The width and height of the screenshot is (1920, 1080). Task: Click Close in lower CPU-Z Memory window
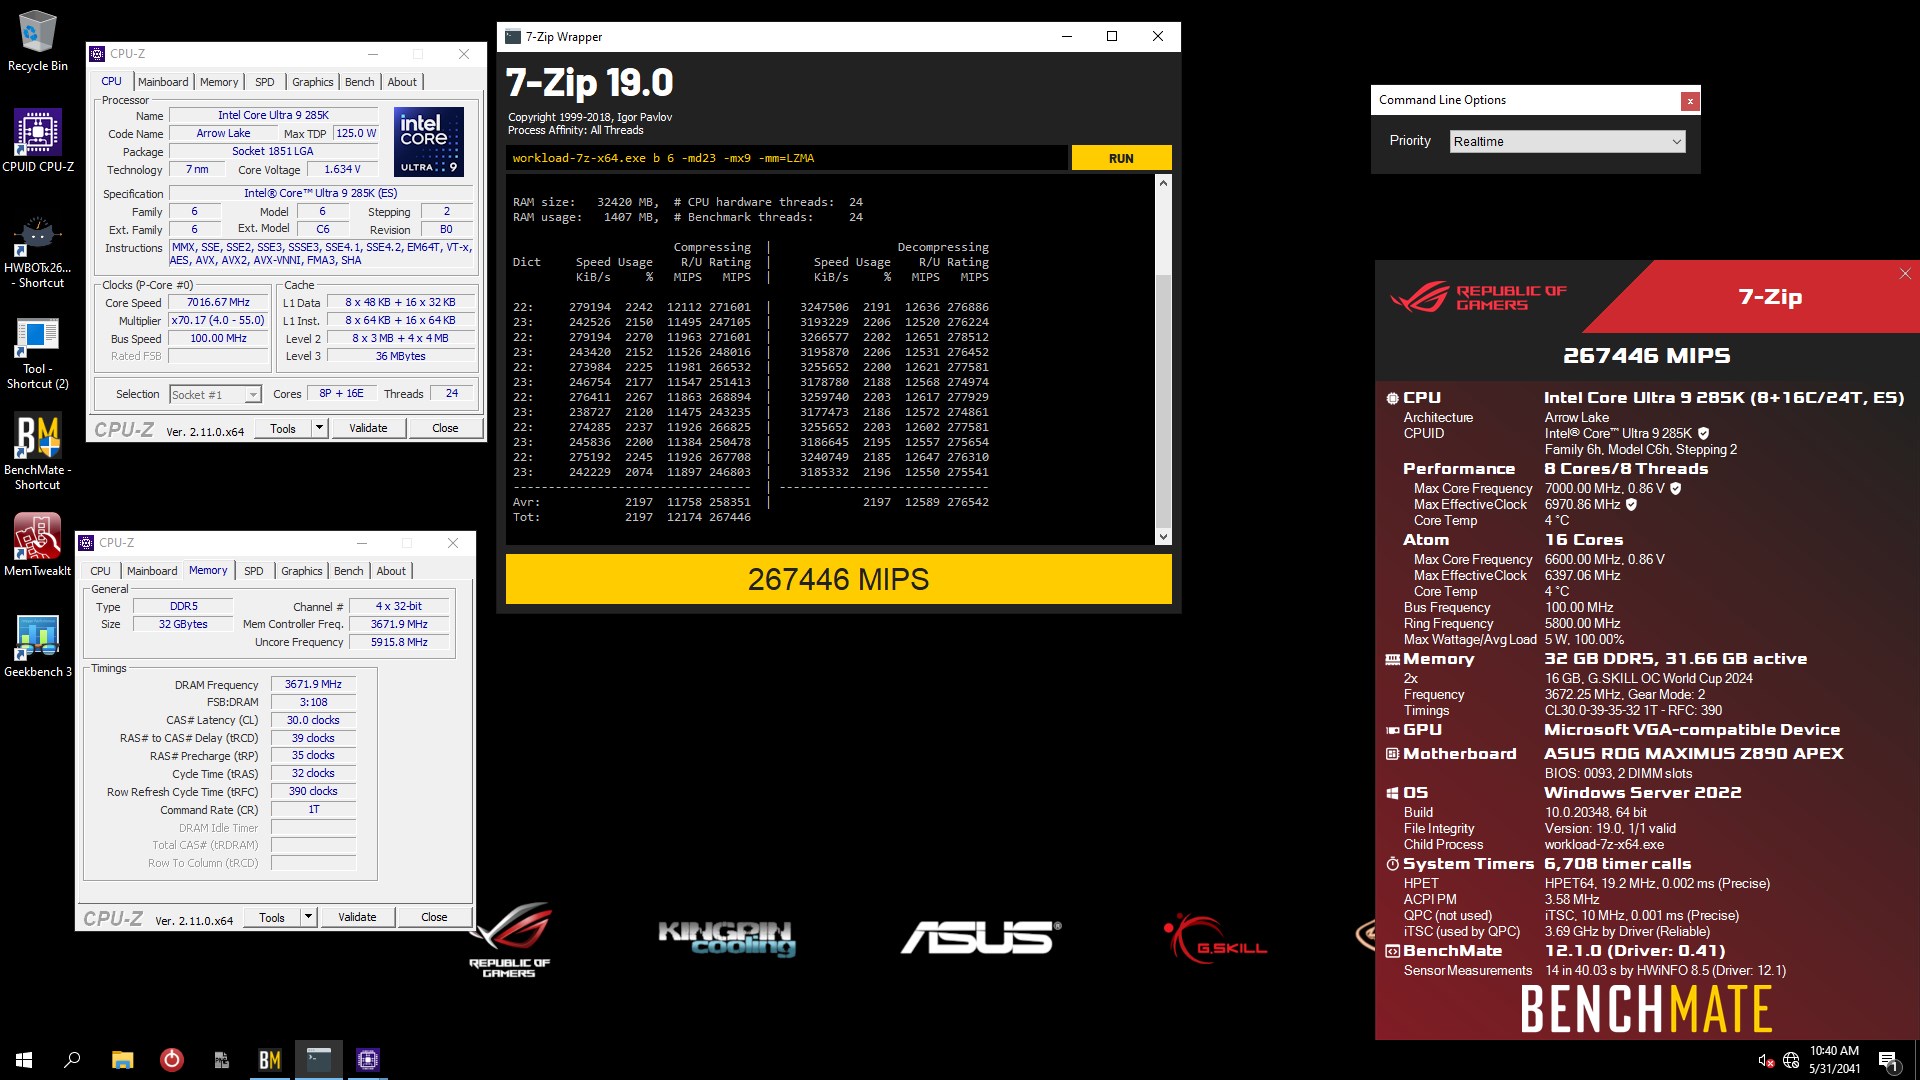434,917
